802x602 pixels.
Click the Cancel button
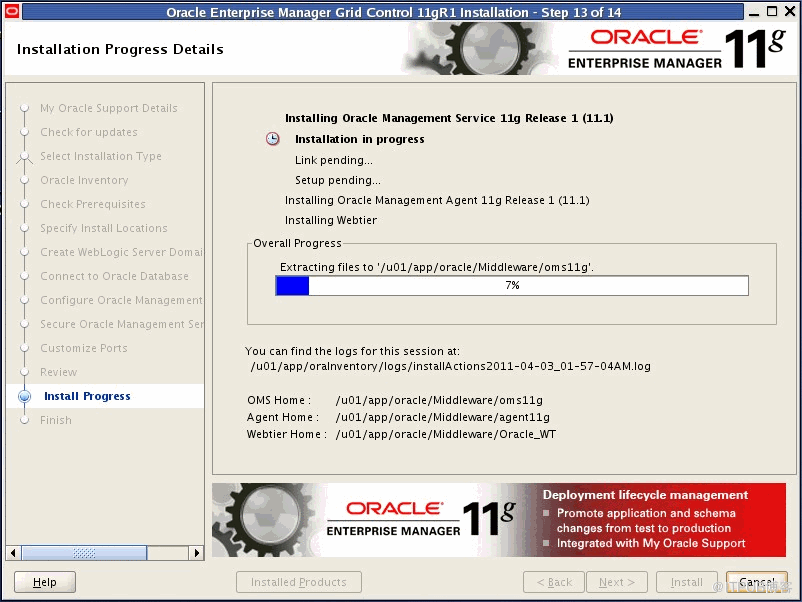tap(756, 582)
